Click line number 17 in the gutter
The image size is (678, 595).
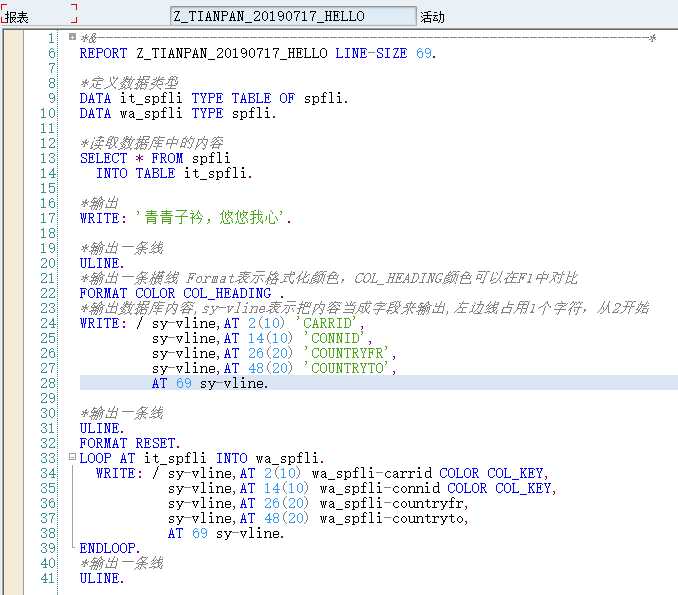pyautogui.click(x=48, y=218)
